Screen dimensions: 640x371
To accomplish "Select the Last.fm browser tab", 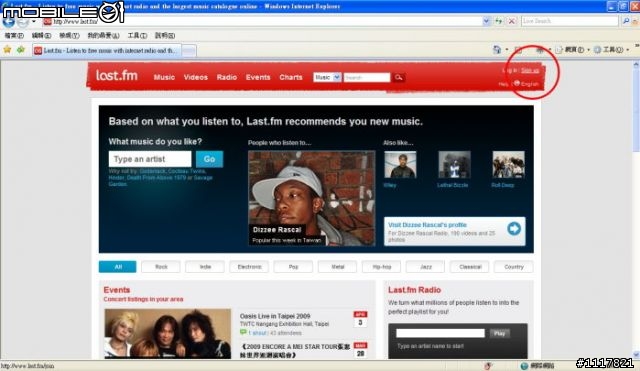I will (x=106, y=51).
